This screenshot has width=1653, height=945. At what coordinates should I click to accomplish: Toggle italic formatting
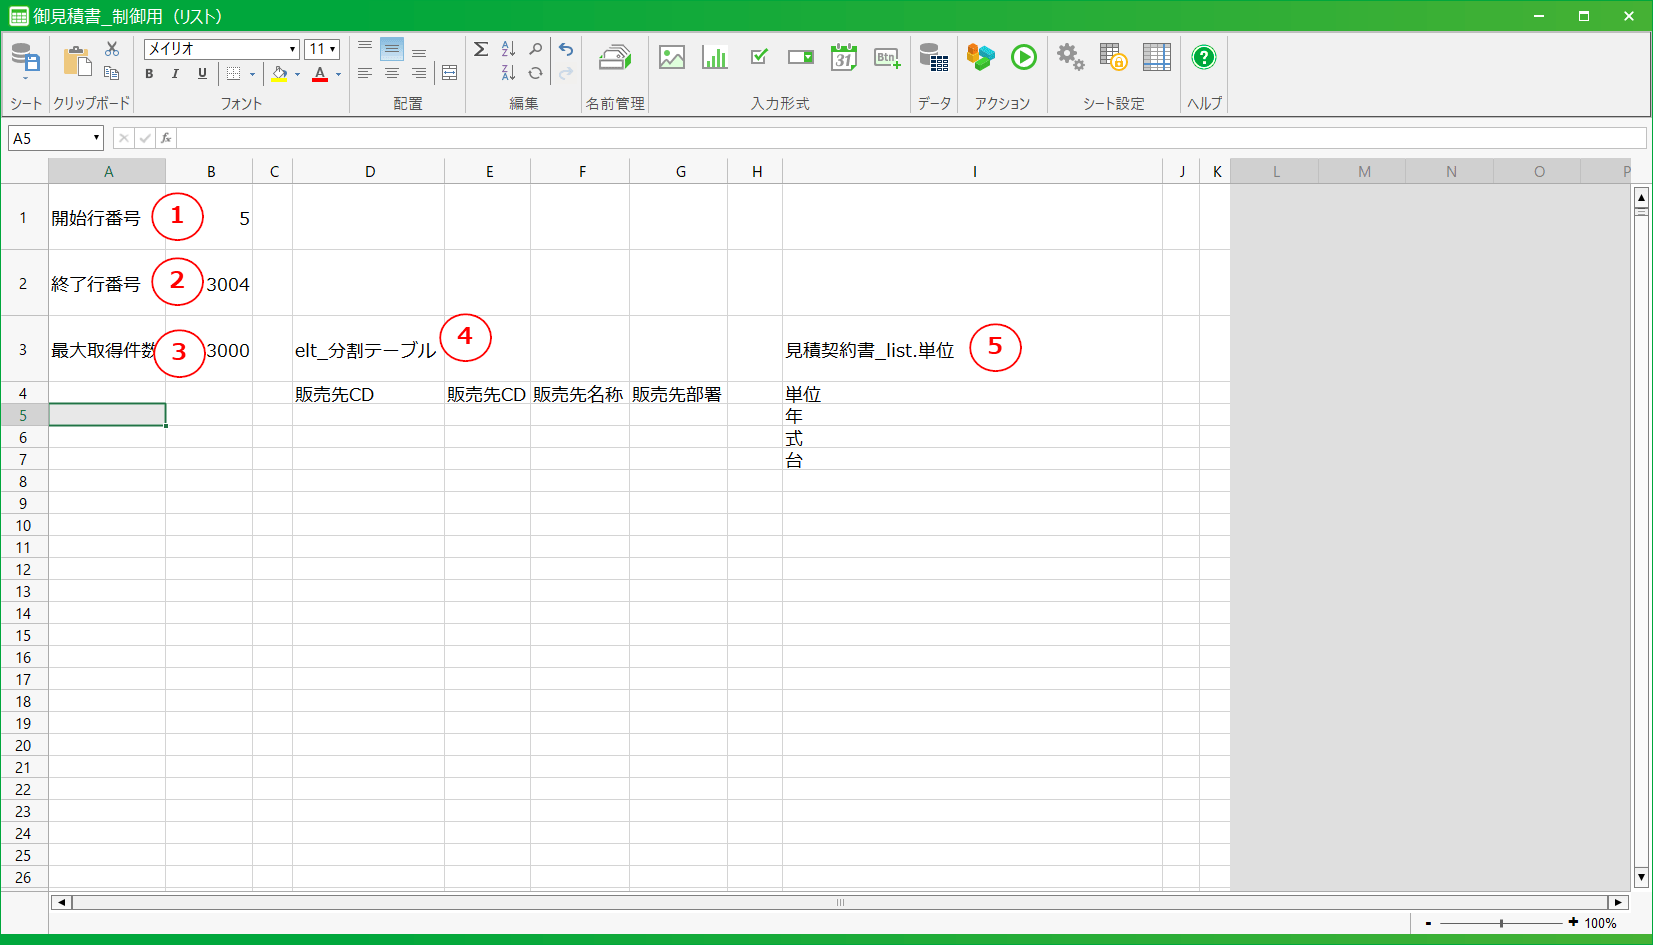[x=175, y=74]
